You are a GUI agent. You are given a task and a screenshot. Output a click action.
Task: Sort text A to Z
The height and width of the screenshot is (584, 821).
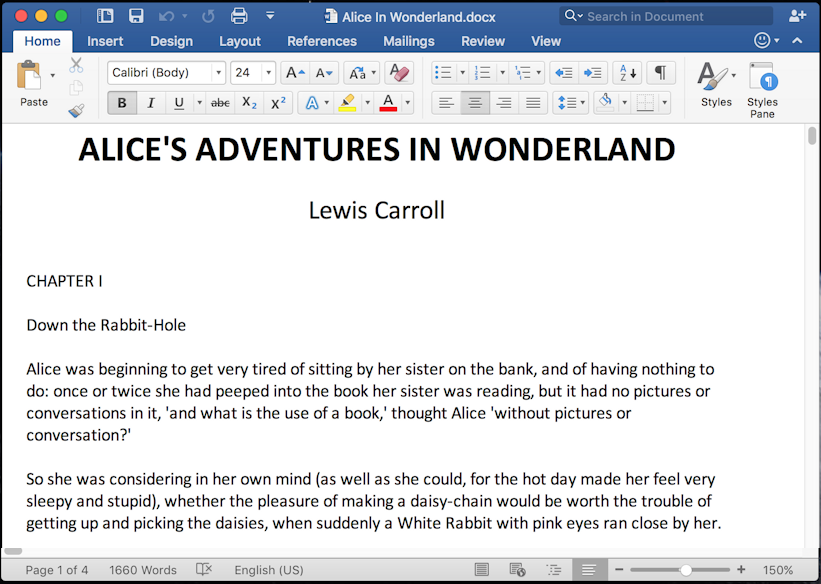click(x=627, y=73)
